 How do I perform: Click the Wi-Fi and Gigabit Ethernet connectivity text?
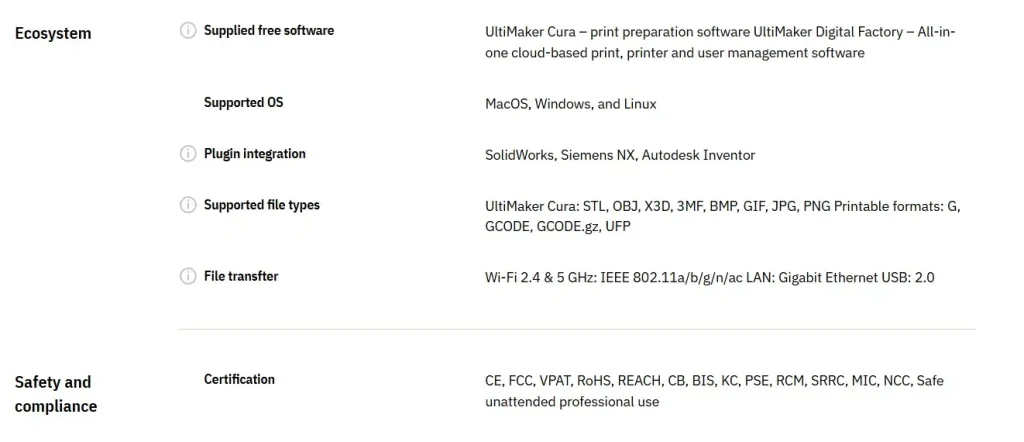point(709,277)
